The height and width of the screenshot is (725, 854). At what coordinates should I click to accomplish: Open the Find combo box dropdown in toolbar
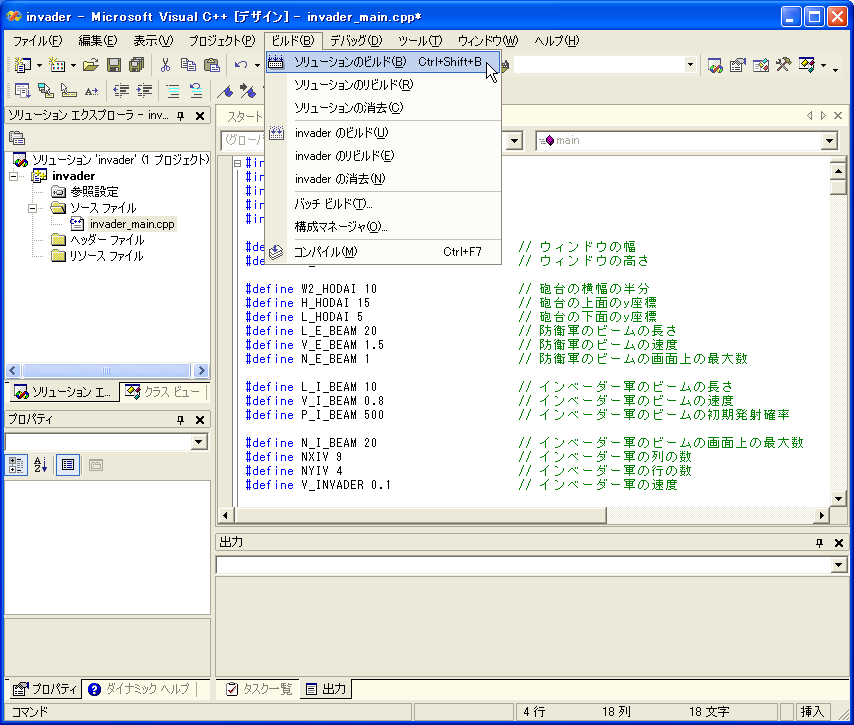tap(691, 65)
